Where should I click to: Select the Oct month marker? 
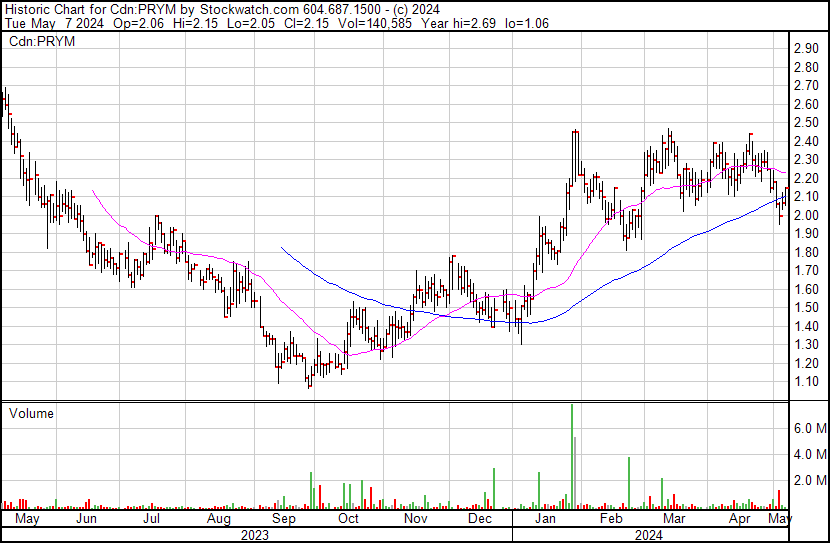point(348,520)
